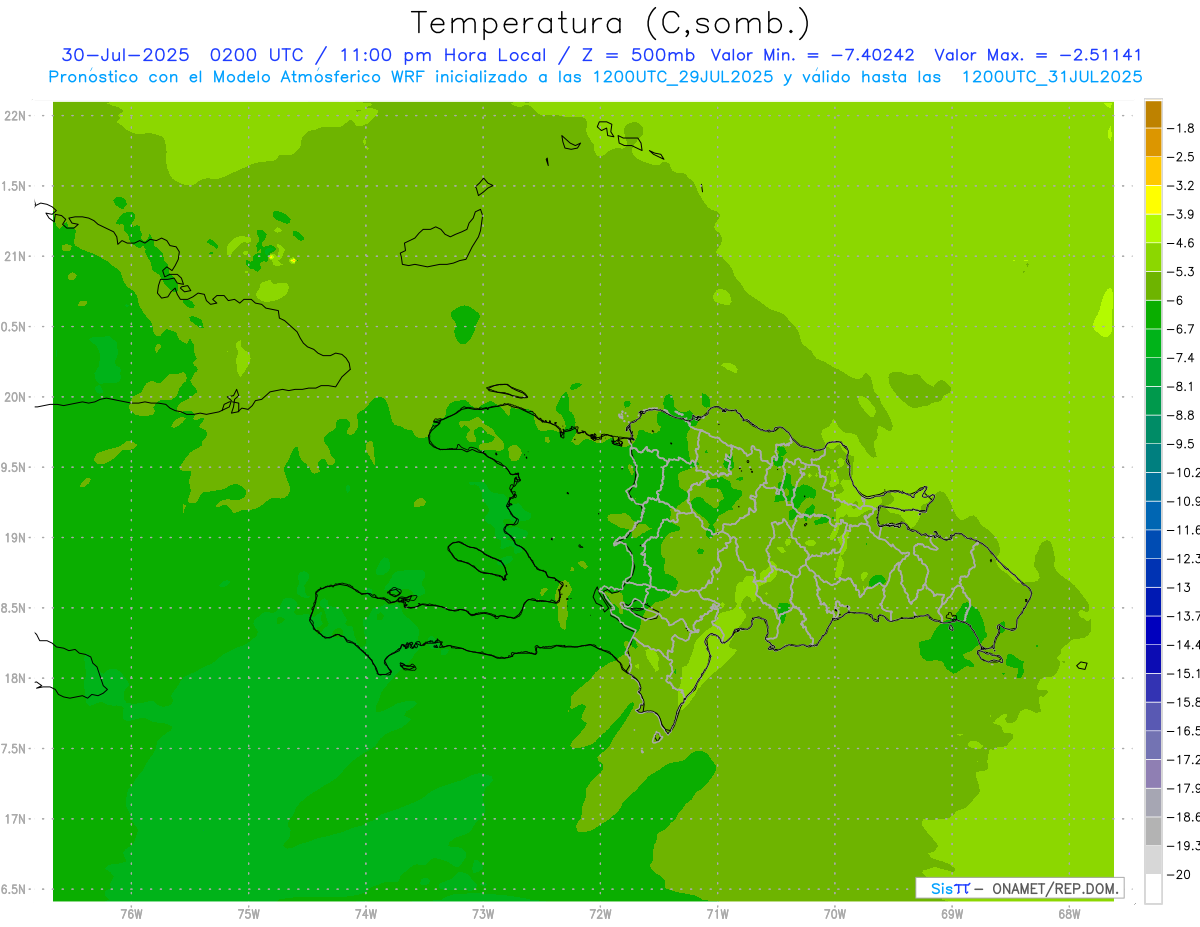Click the -5.3 legend value
1200x927 pixels.
click(1182, 271)
